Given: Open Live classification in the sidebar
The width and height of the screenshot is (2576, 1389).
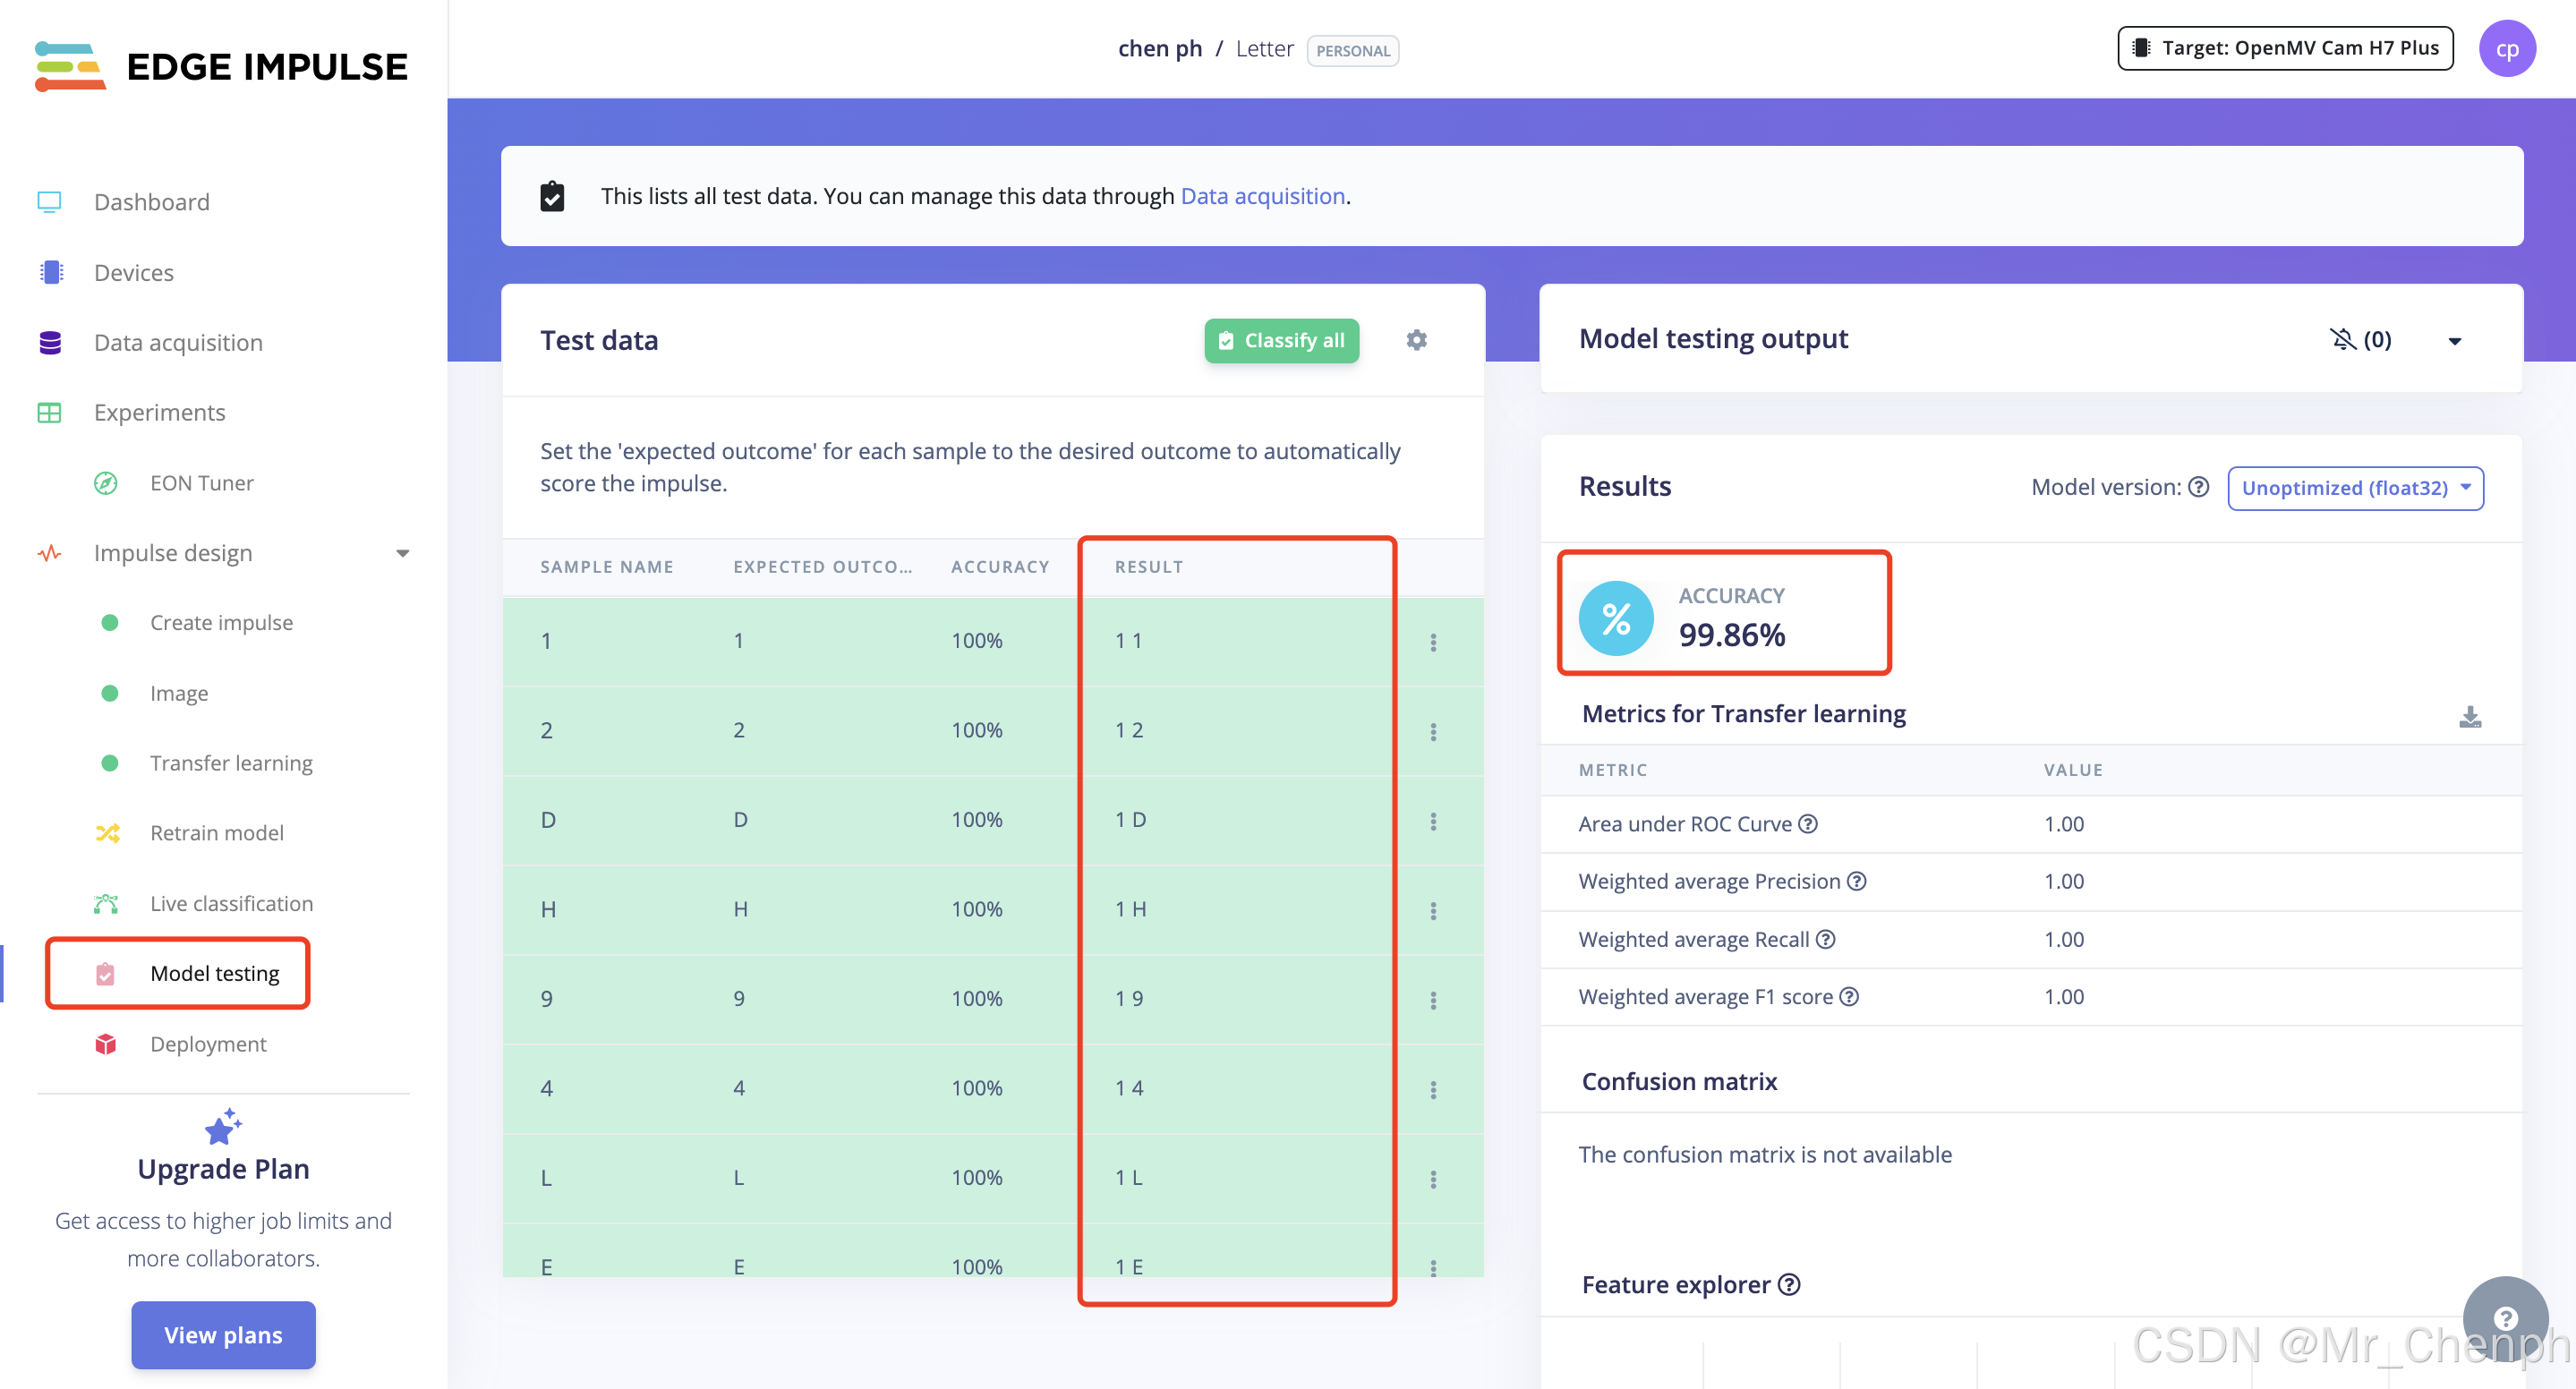Looking at the screenshot, I should [x=231, y=903].
